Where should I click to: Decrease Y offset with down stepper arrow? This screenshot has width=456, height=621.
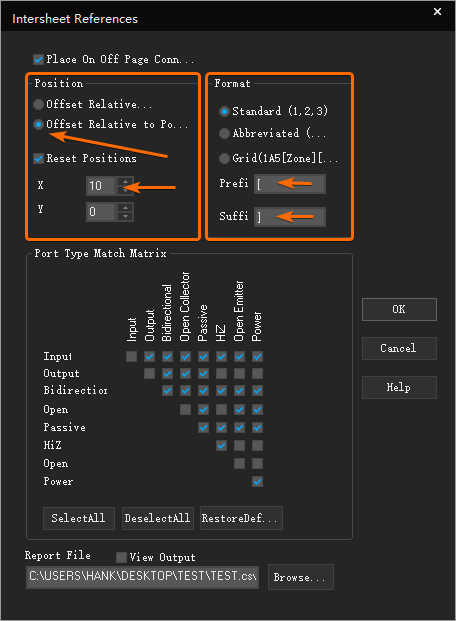[126, 216]
